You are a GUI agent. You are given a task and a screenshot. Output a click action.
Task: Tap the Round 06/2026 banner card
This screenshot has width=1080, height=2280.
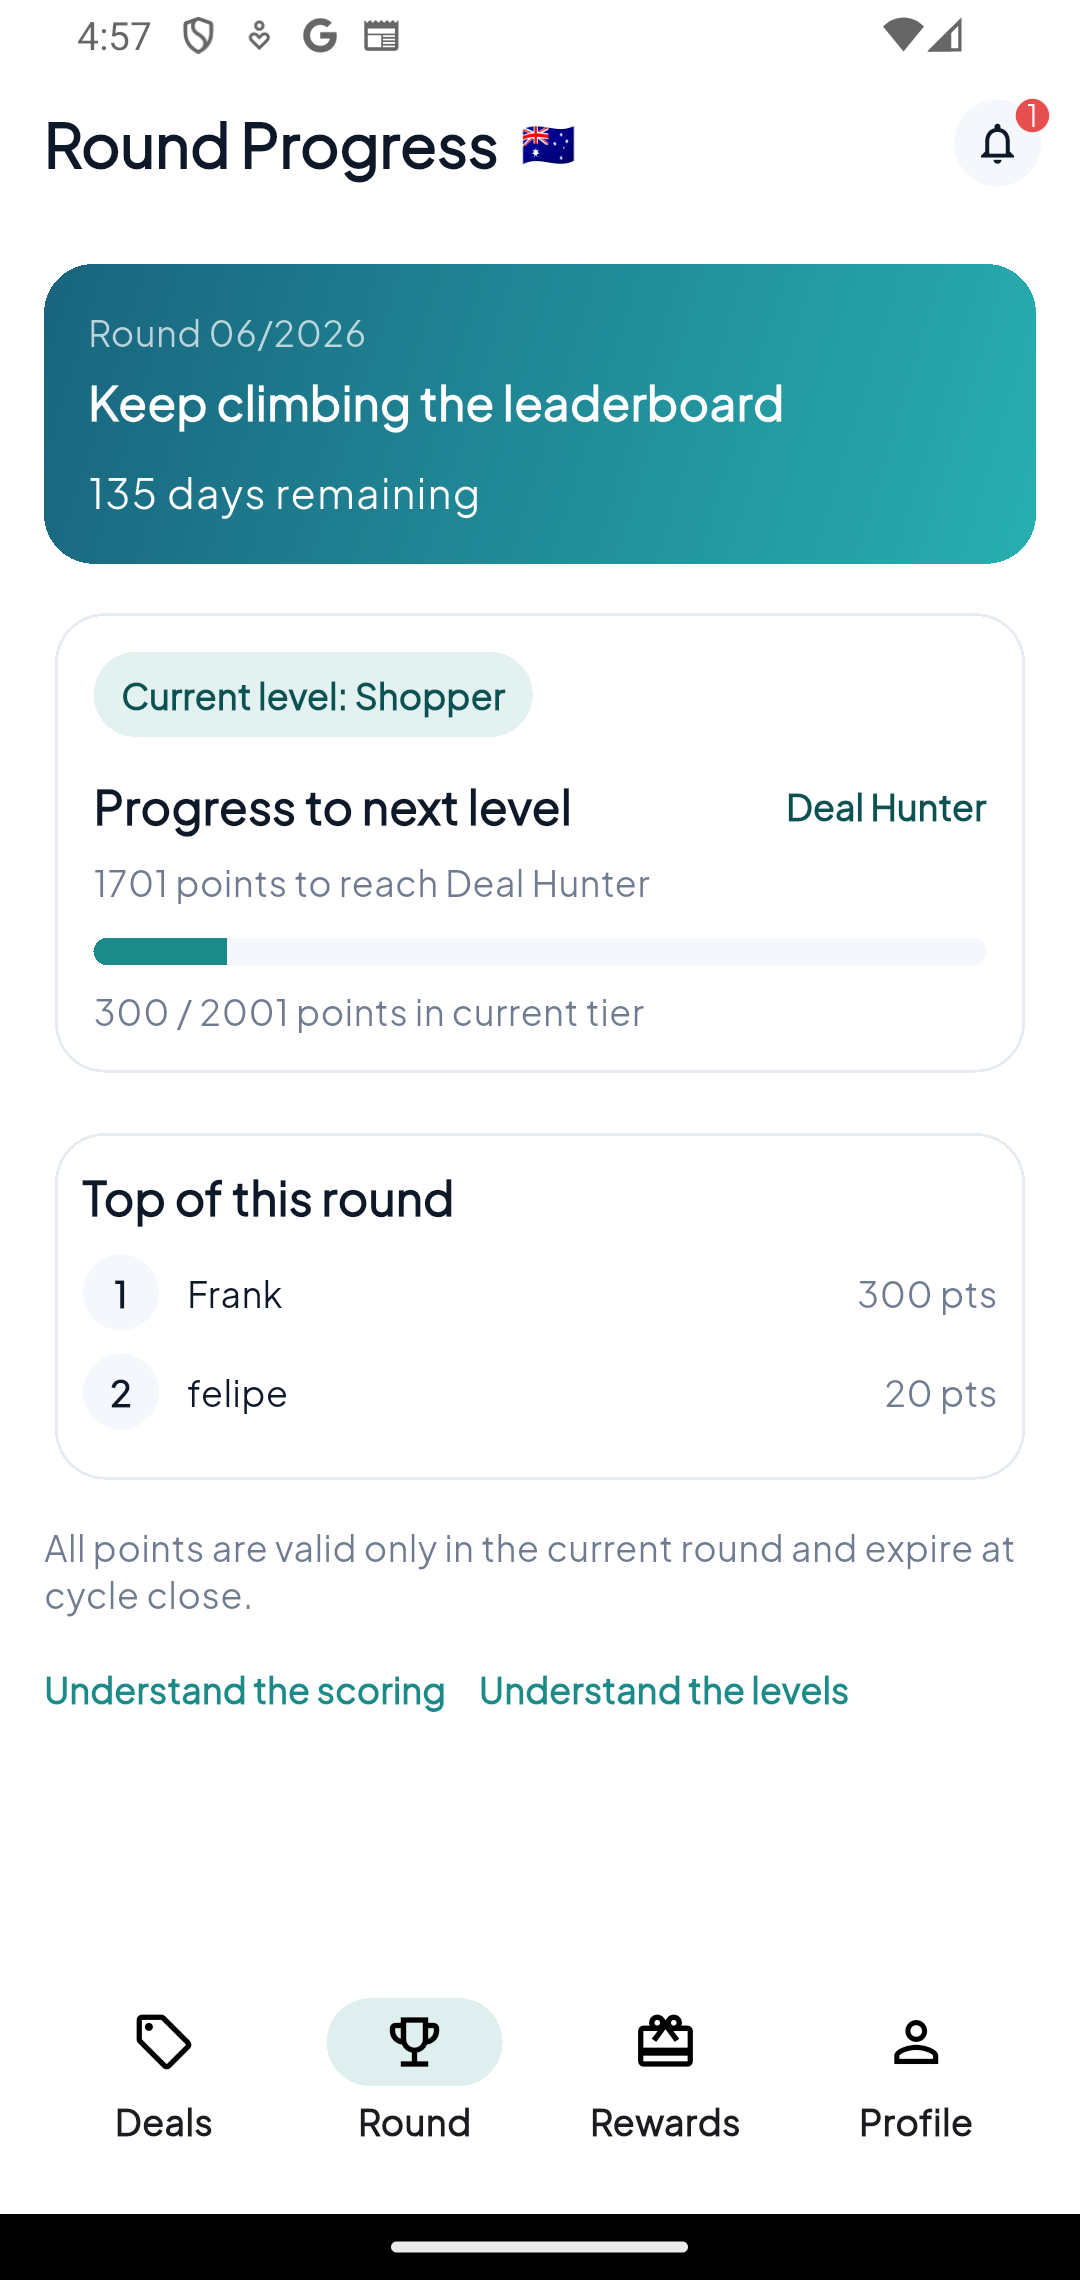coord(540,414)
